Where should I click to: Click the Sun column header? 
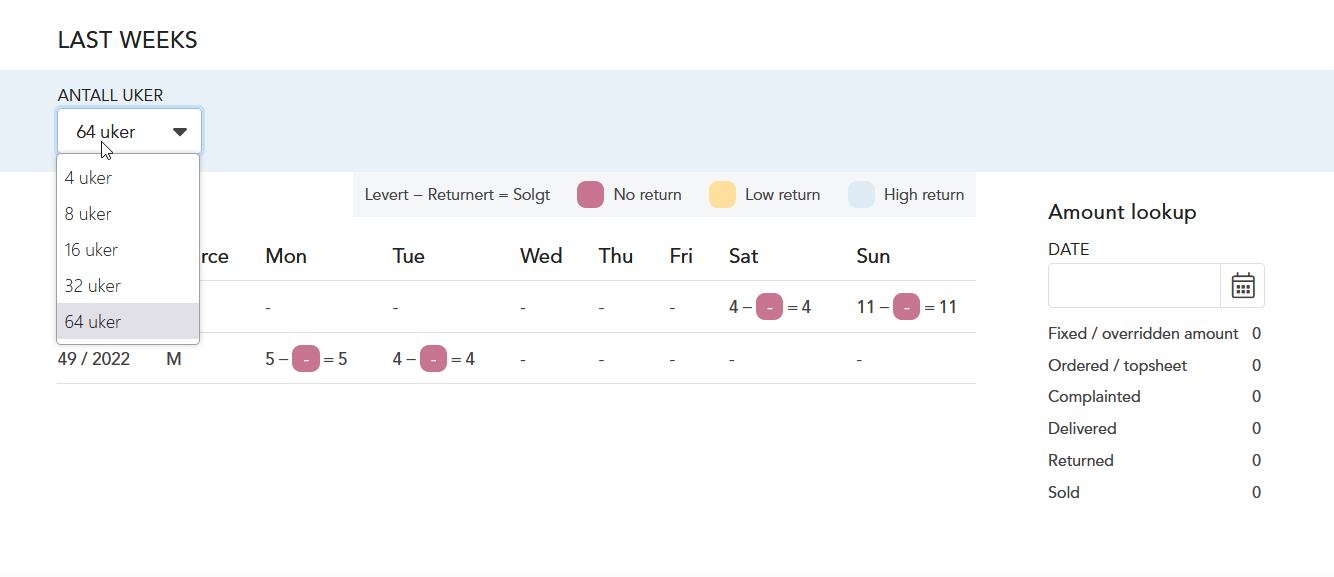point(873,256)
